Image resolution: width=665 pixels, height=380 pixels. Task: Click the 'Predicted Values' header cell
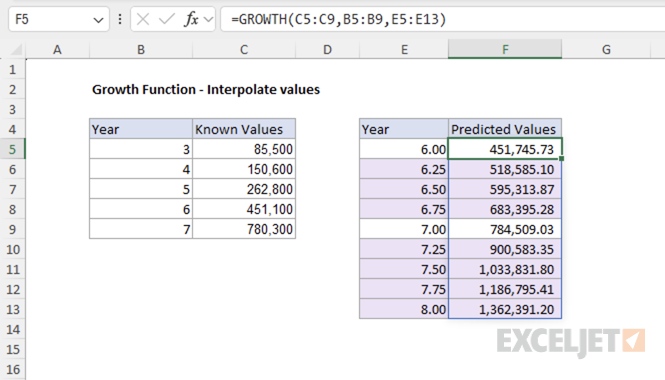pos(505,129)
